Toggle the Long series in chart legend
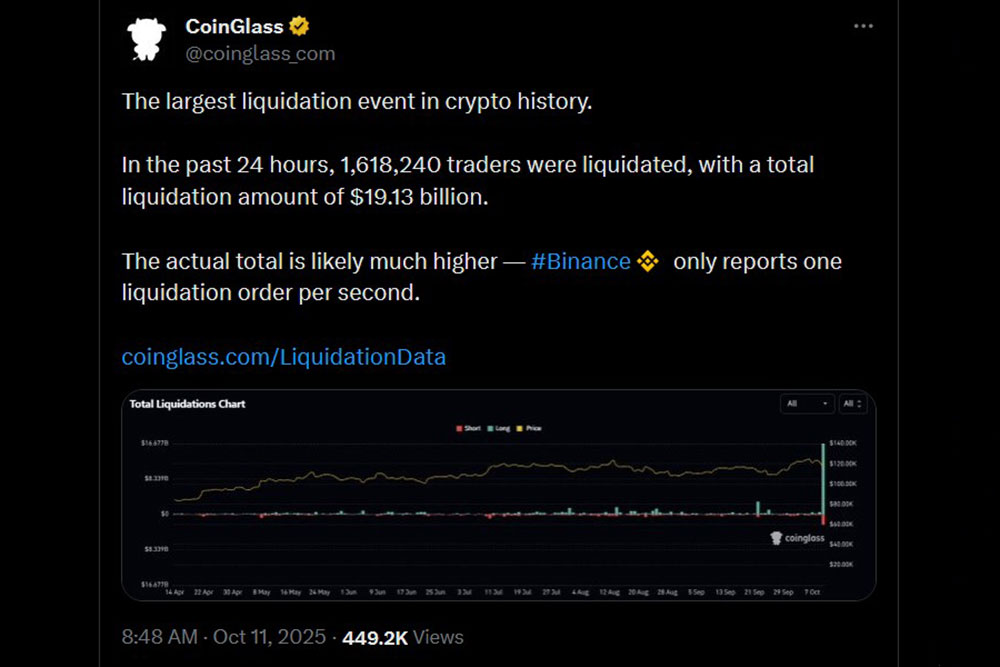 [x=501, y=428]
